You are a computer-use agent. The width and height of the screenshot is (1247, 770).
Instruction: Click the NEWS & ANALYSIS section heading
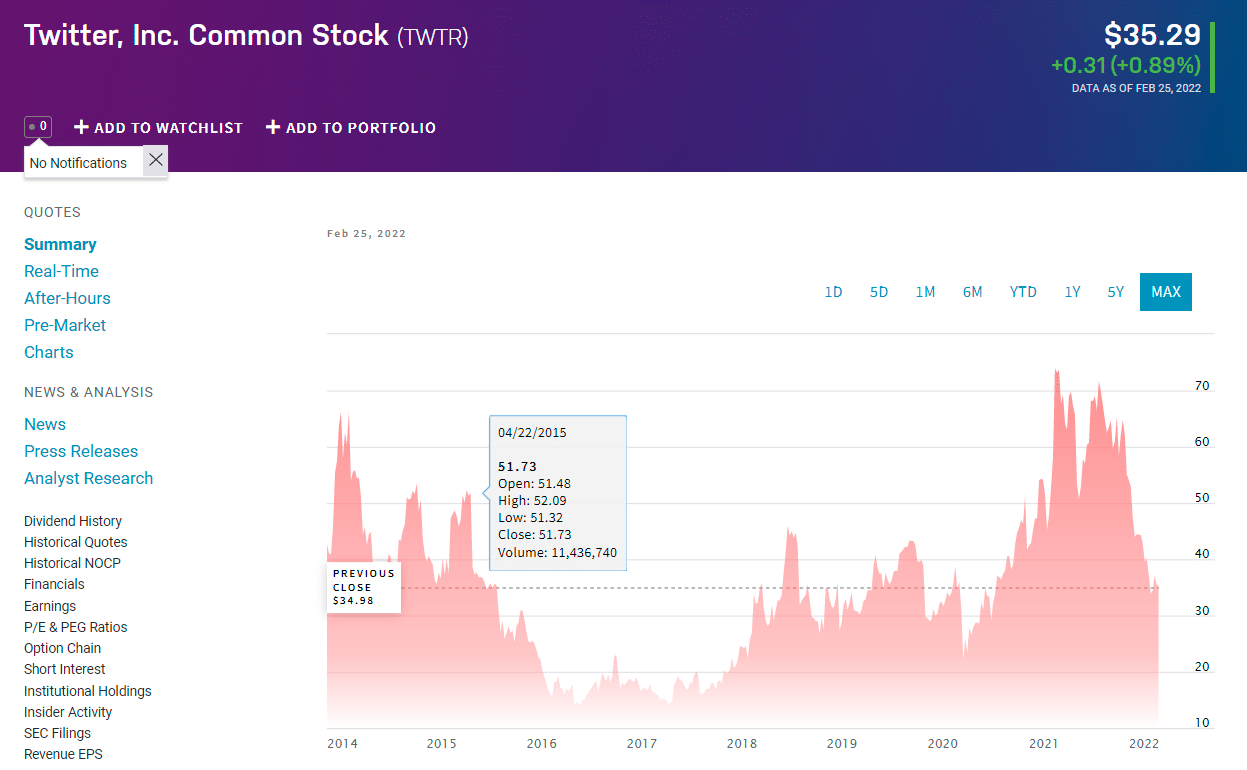click(x=89, y=392)
